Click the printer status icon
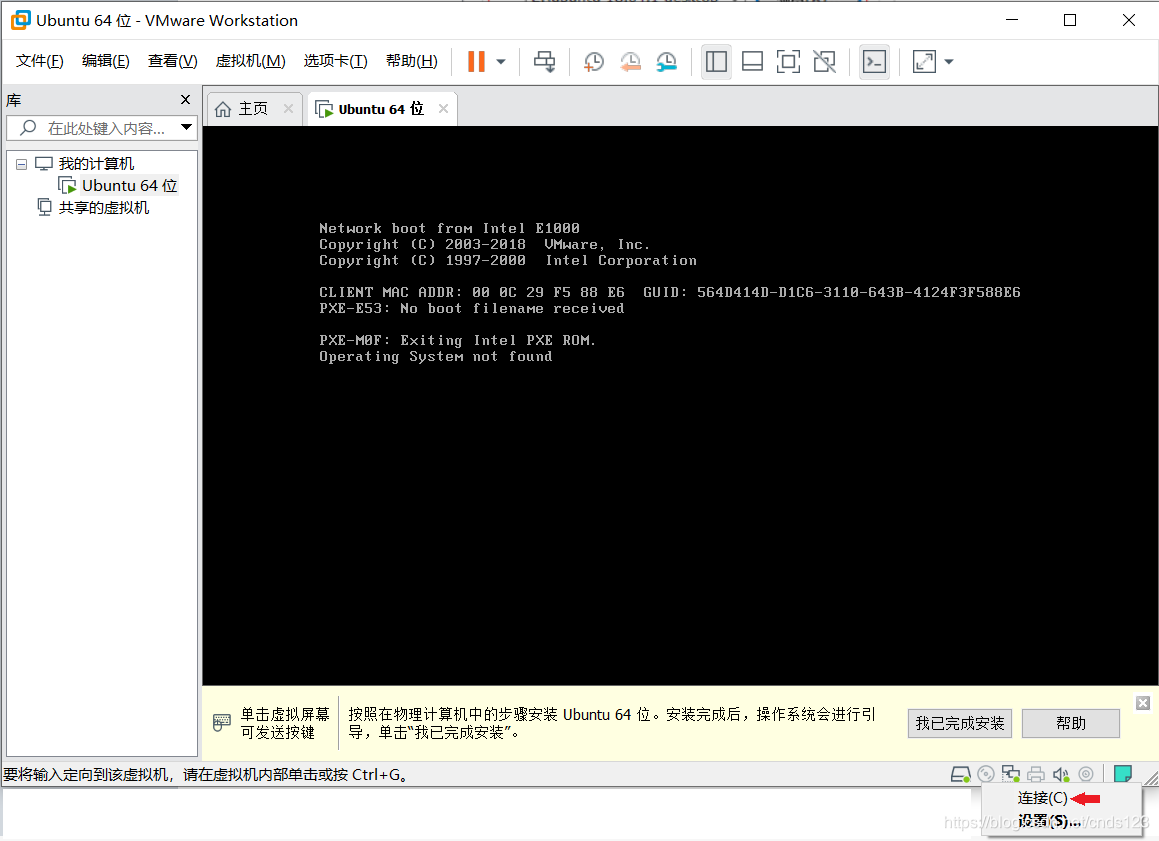This screenshot has height=841, width=1159. 1036,774
